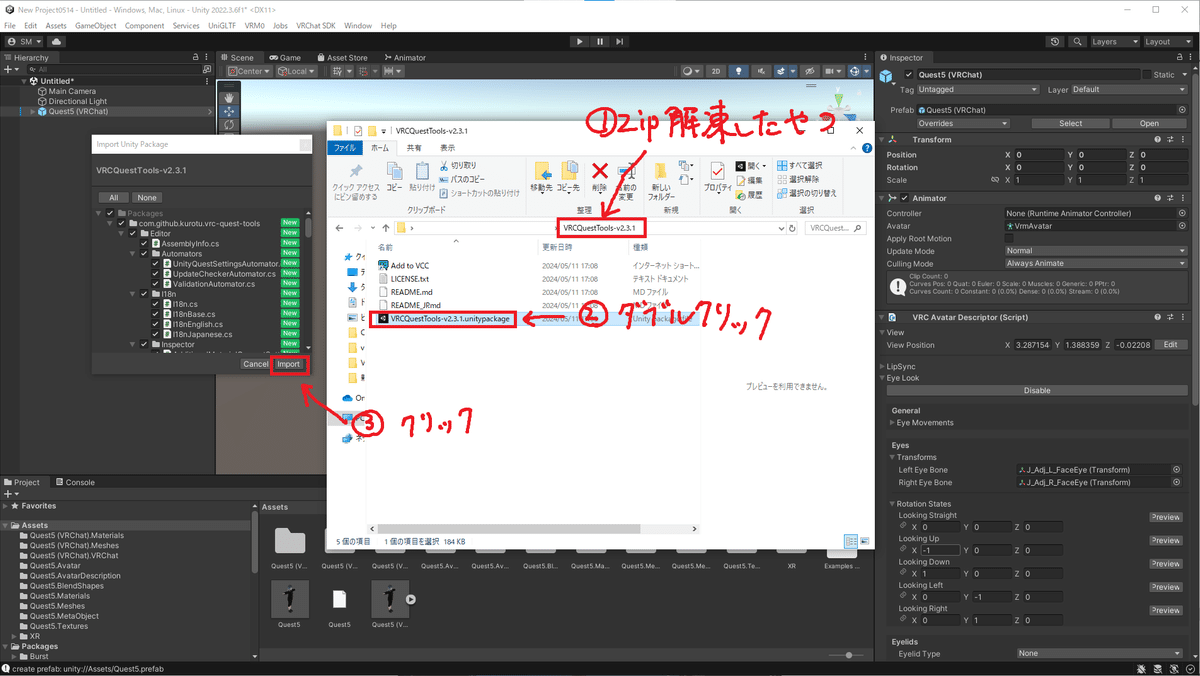Click the Hierarchy add plus button
Viewport: 1200px width, 676px height.
coord(9,70)
